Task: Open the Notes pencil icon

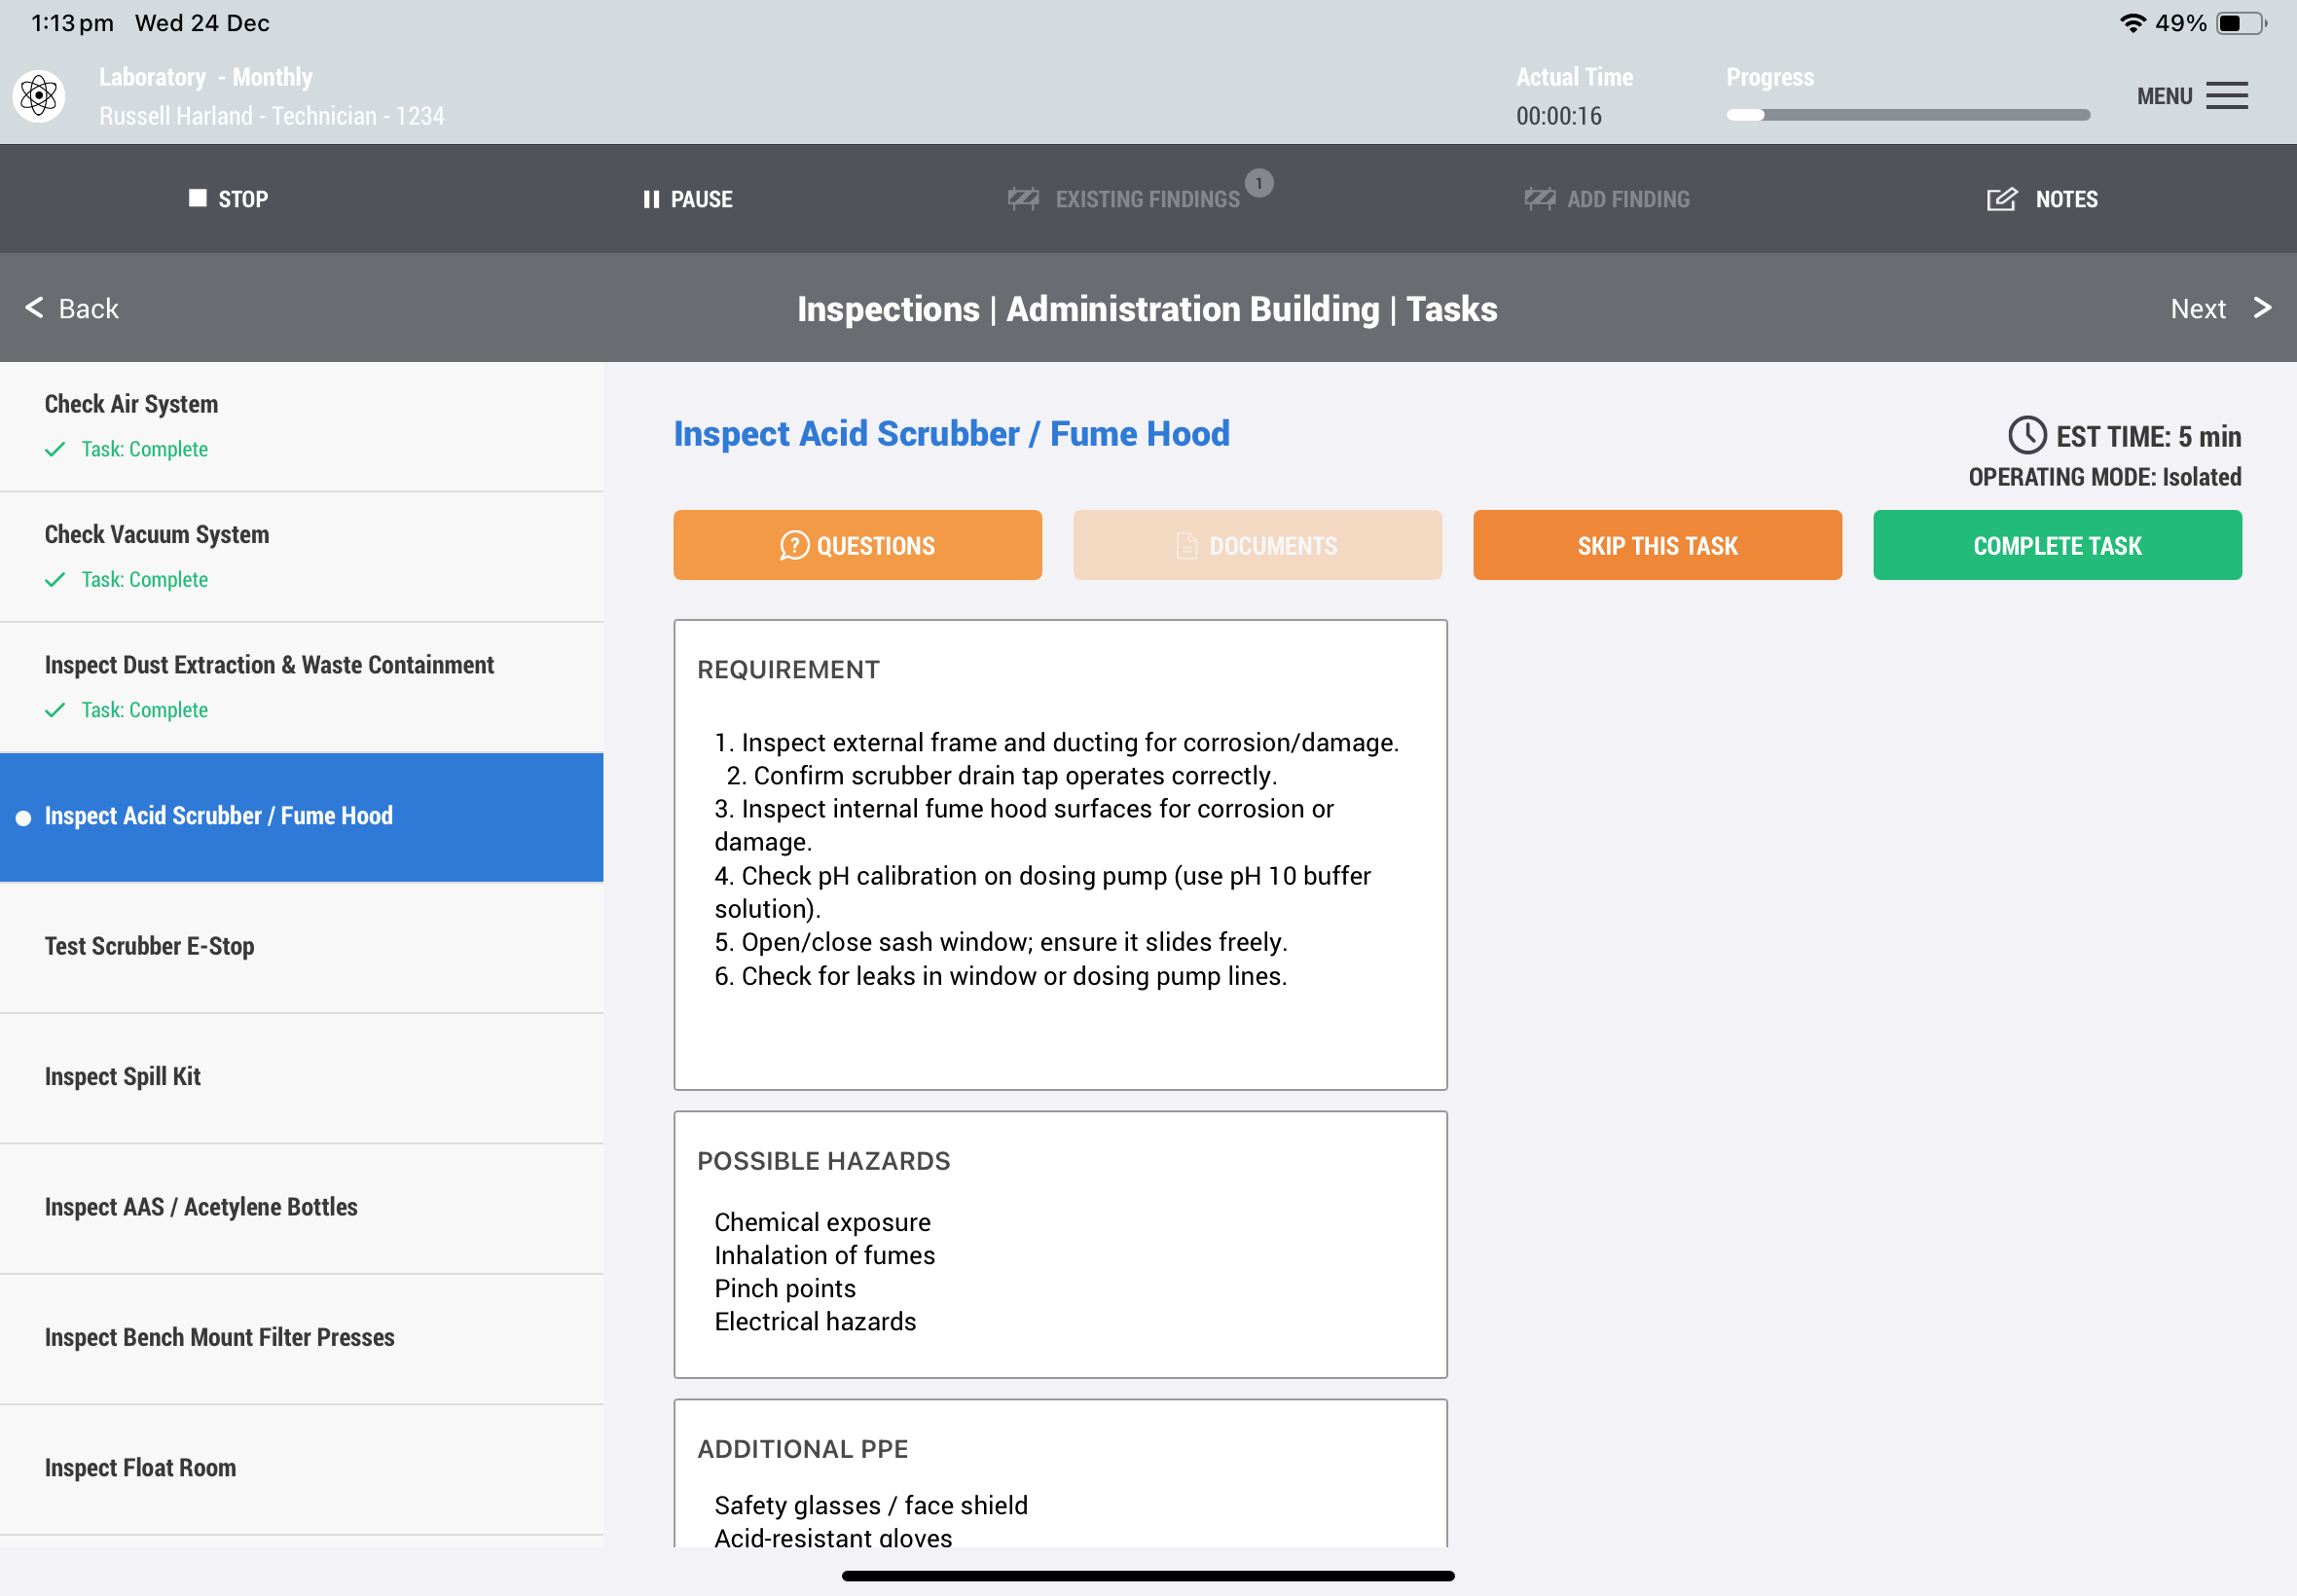Action: 2001,199
